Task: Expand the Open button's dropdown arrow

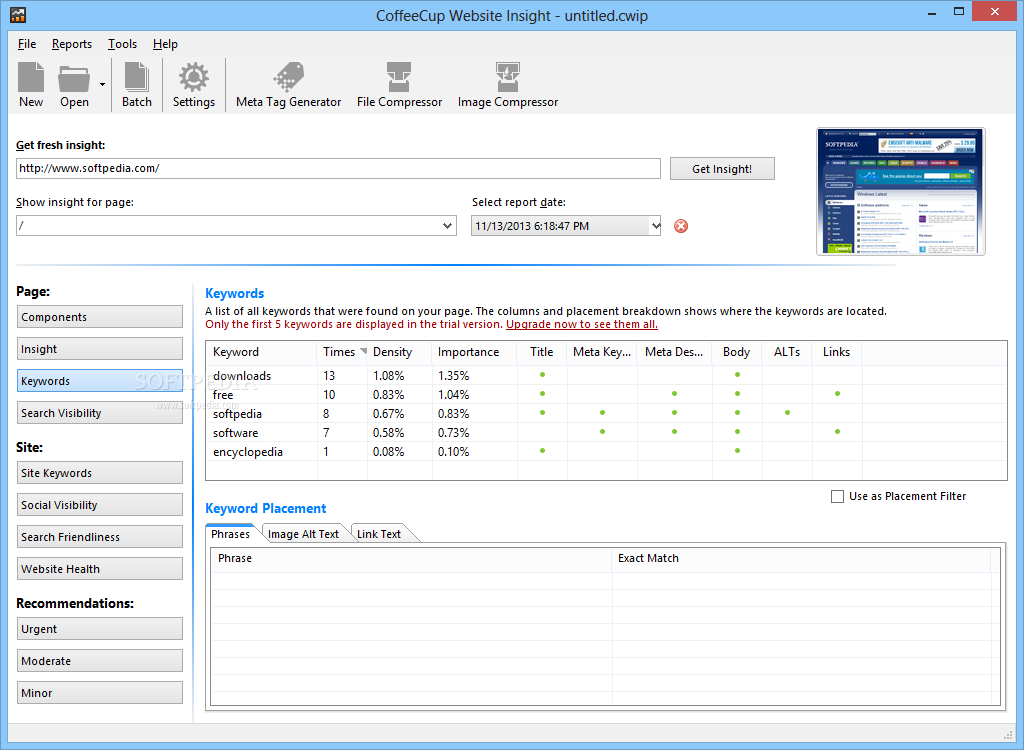Action: [x=103, y=85]
